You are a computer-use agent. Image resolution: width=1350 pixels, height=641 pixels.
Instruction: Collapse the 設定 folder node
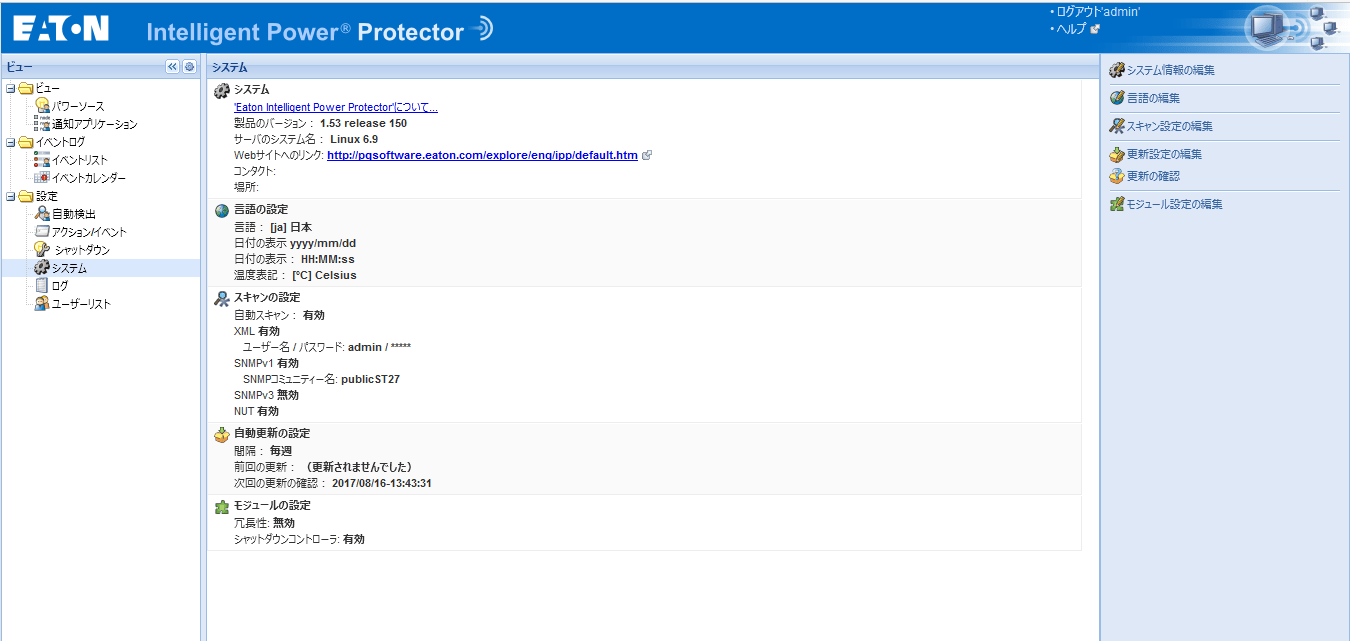point(10,195)
